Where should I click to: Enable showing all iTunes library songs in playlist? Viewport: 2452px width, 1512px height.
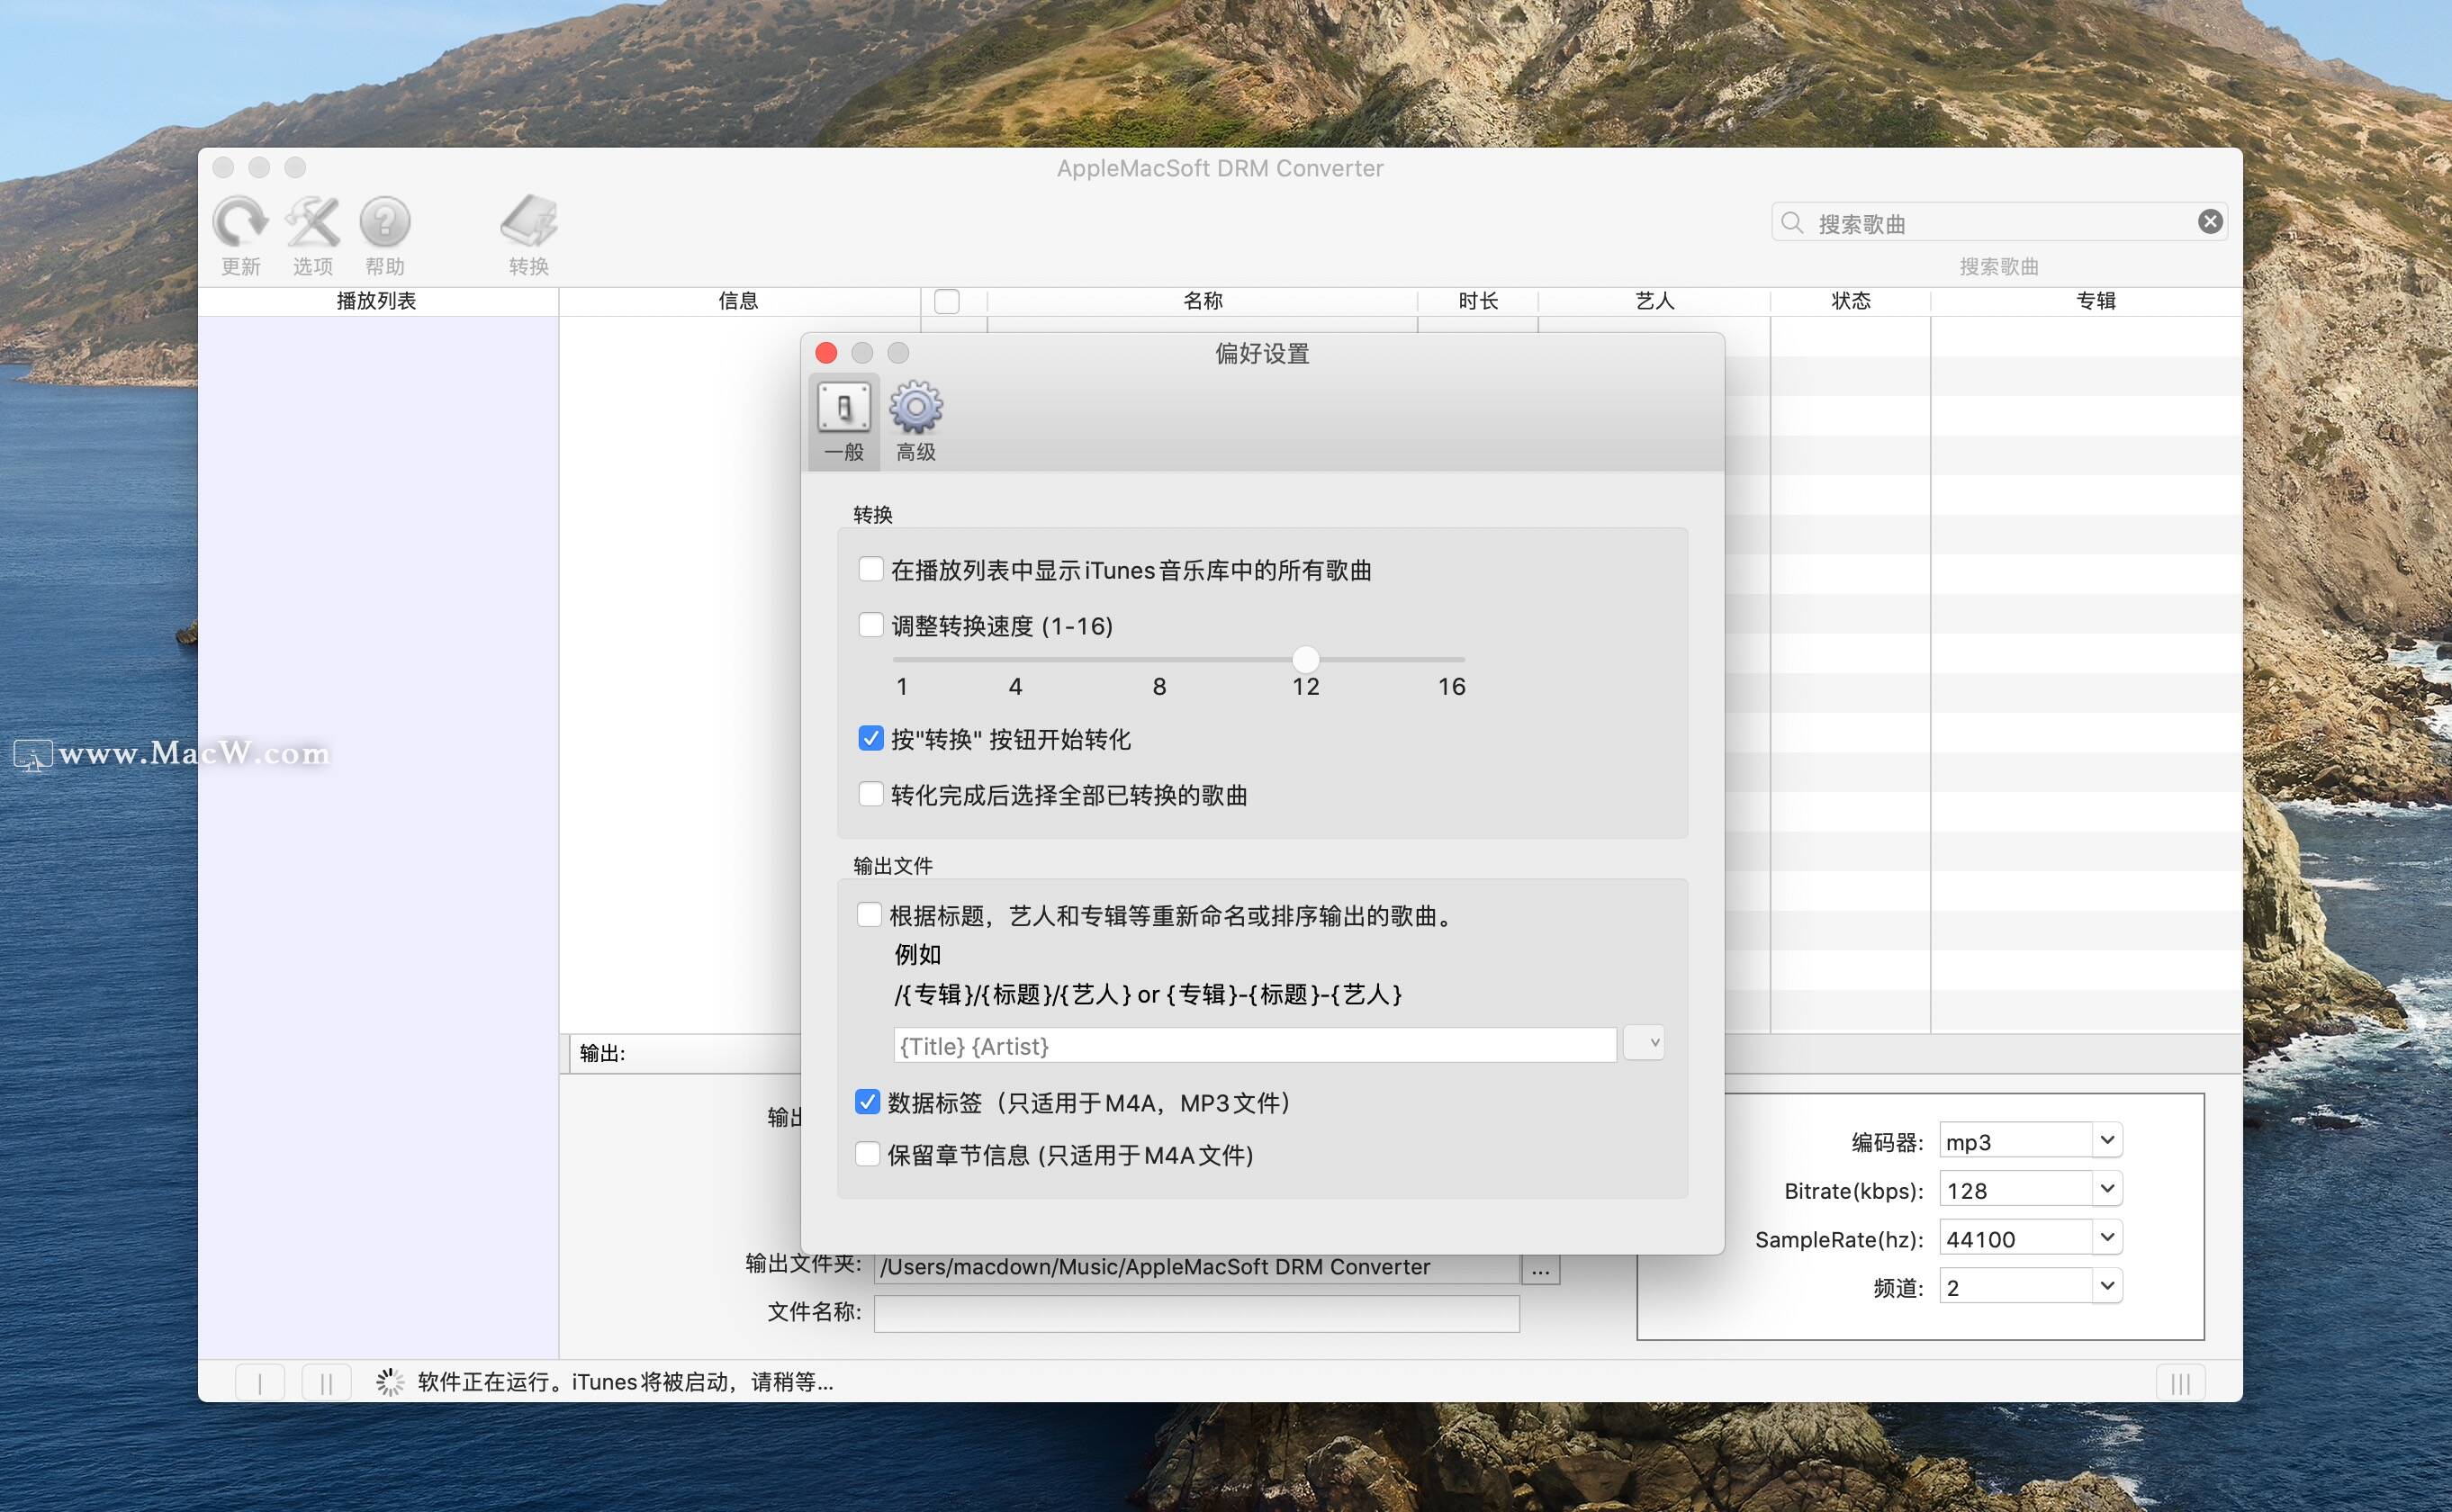(871, 569)
